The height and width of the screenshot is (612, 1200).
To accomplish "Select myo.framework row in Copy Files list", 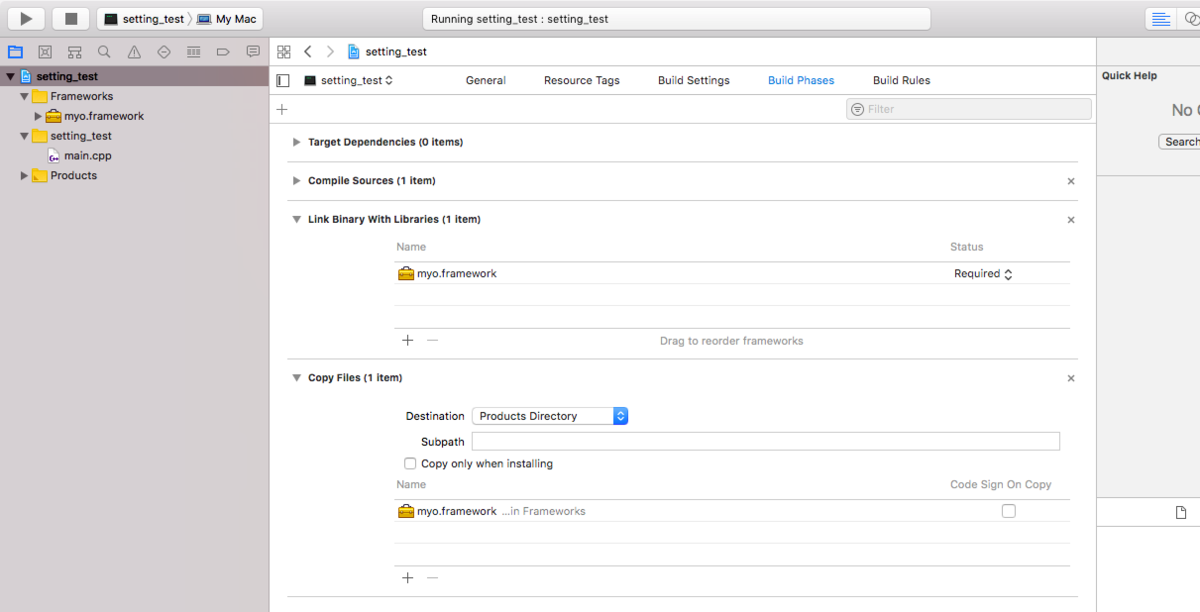I will tap(732, 511).
